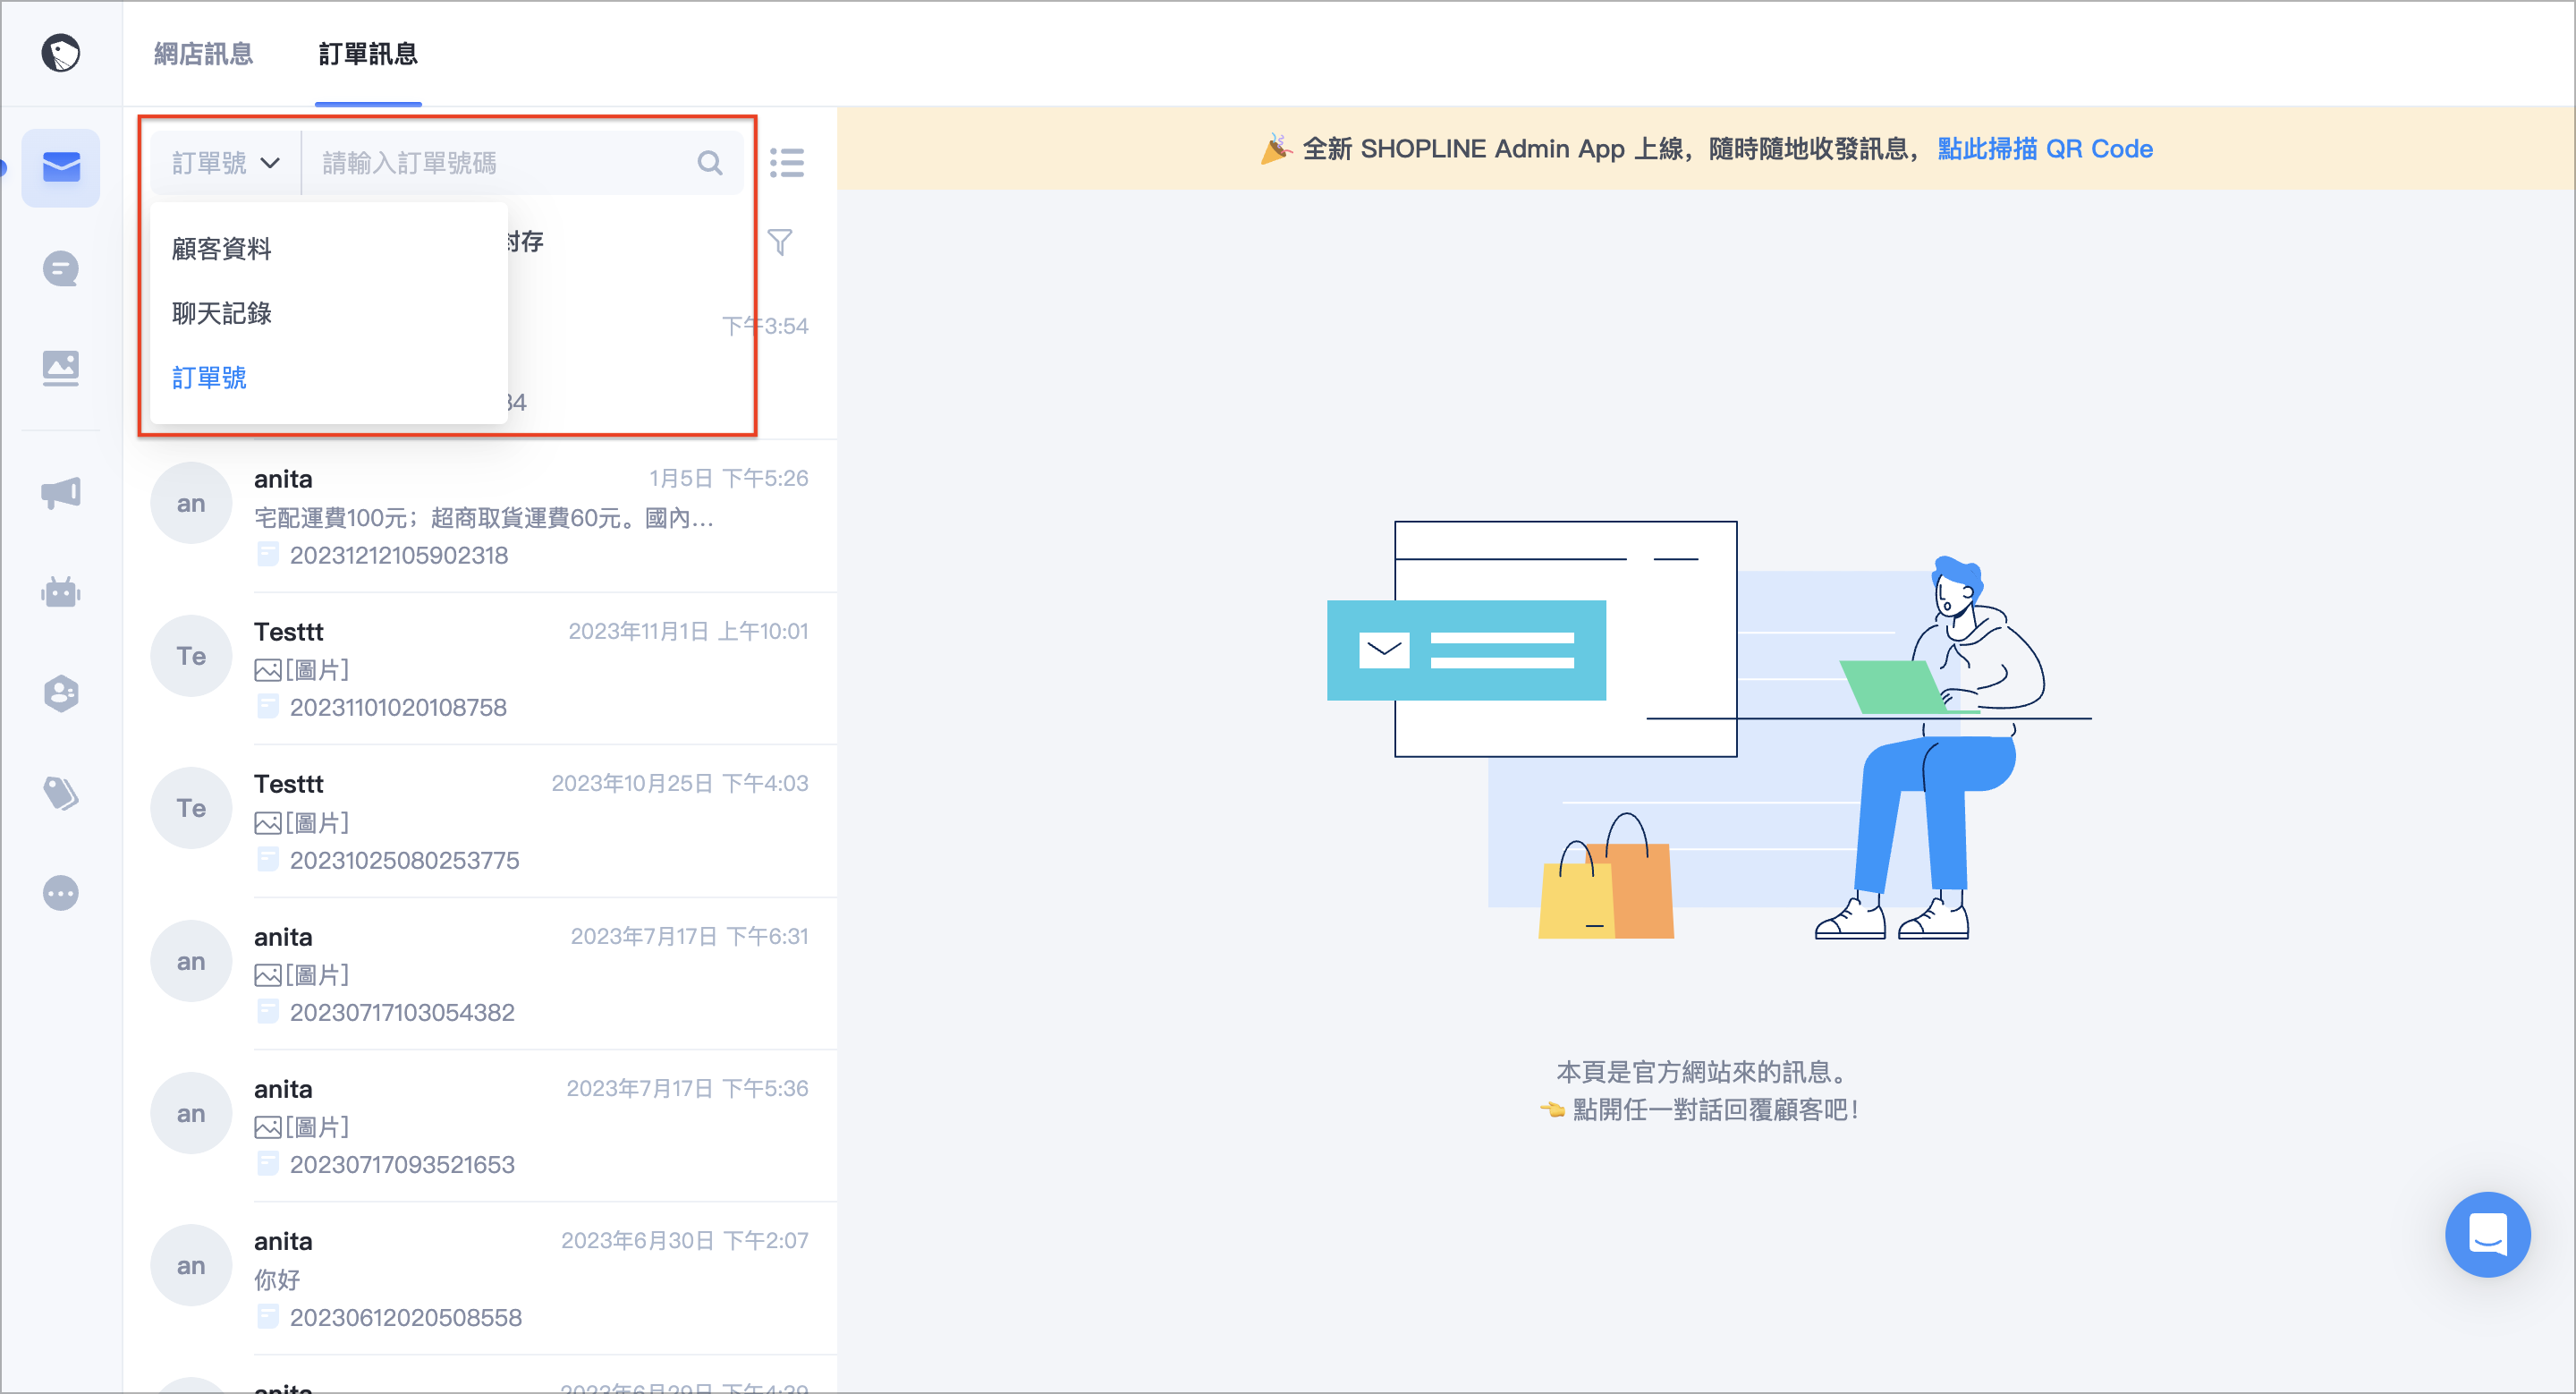The width and height of the screenshot is (2576, 1394).
Task: Click the image icon in Testtt Nov 1 message
Action: (267, 670)
